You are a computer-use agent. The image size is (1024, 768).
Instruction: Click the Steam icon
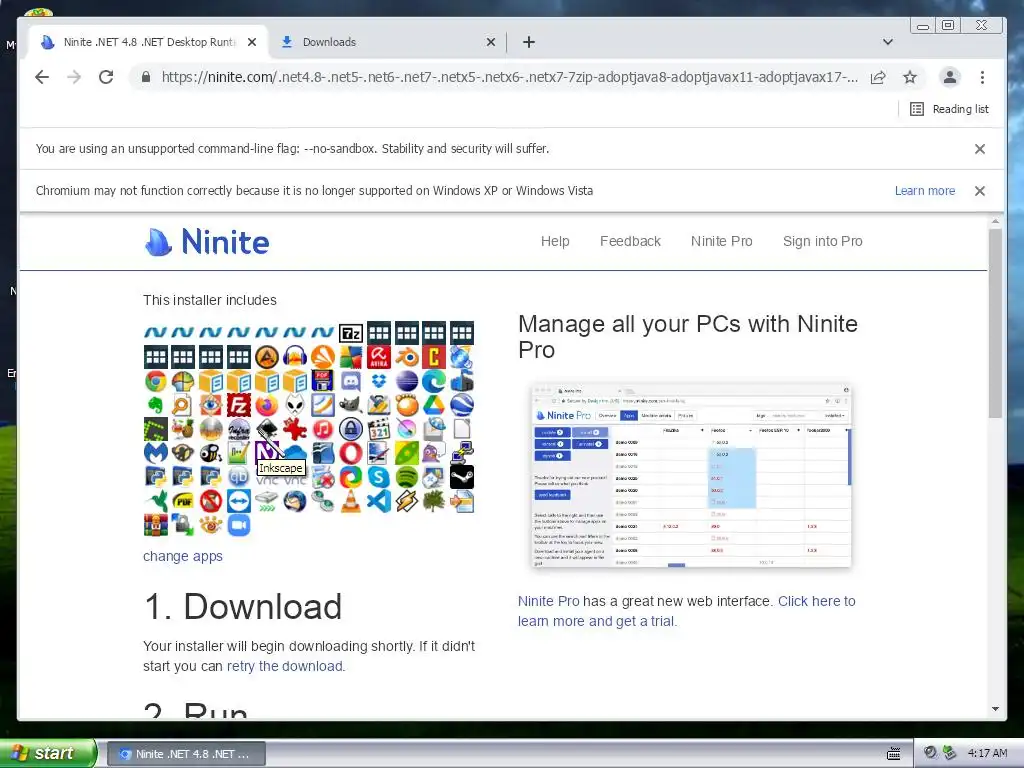click(462, 477)
